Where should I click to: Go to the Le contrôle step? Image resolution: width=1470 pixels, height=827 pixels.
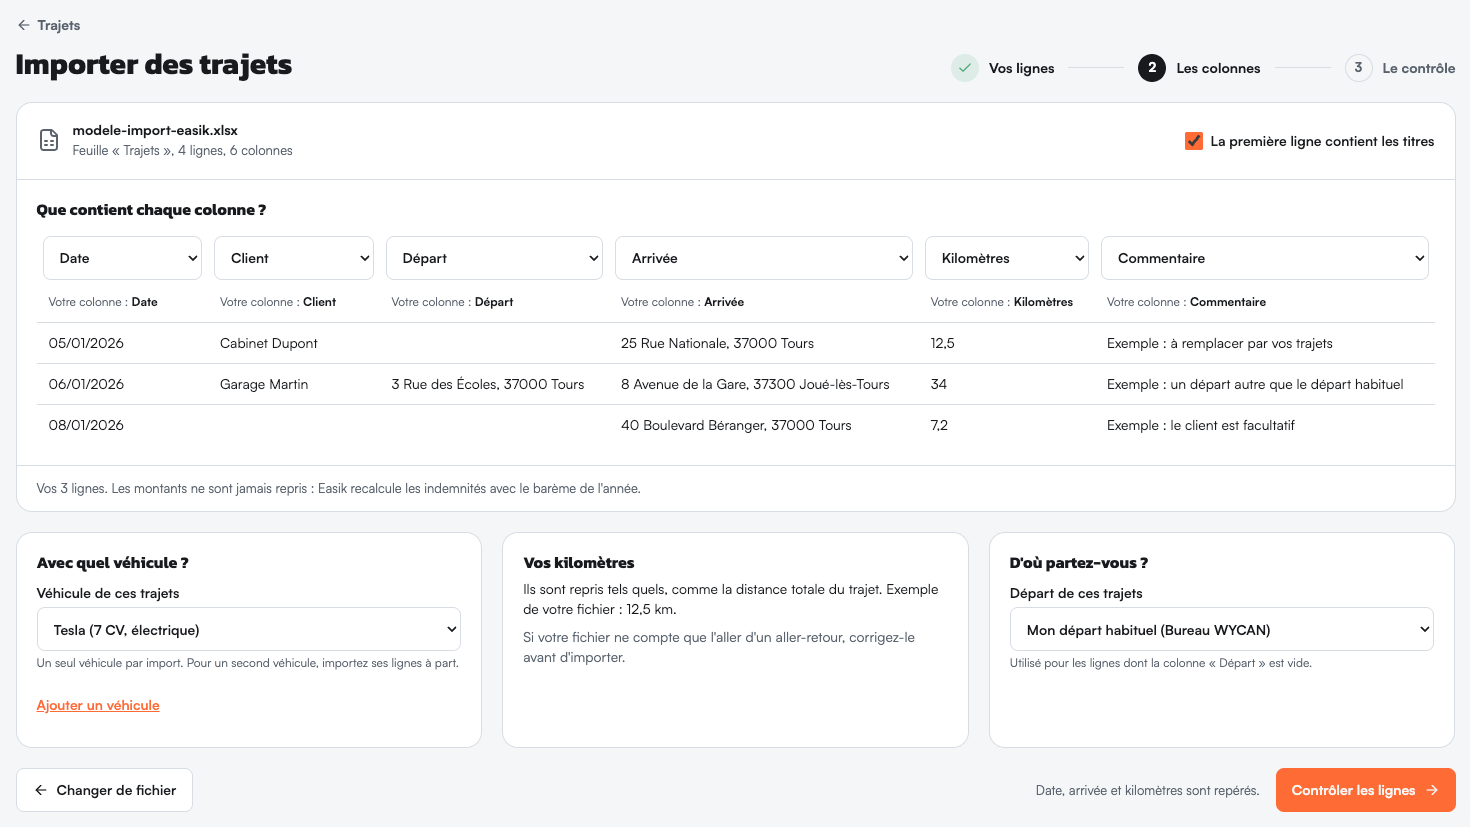pyautogui.click(x=1418, y=68)
